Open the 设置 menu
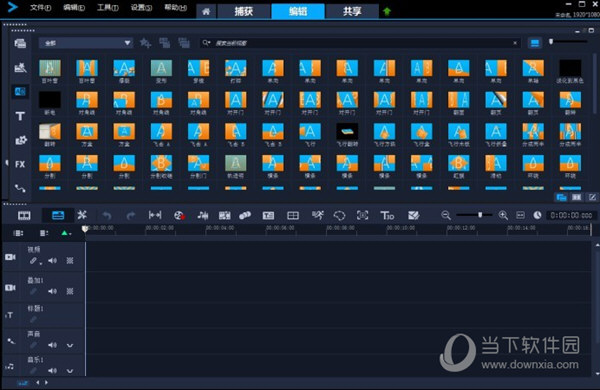This screenshot has height=390, width=600. tap(141, 7)
